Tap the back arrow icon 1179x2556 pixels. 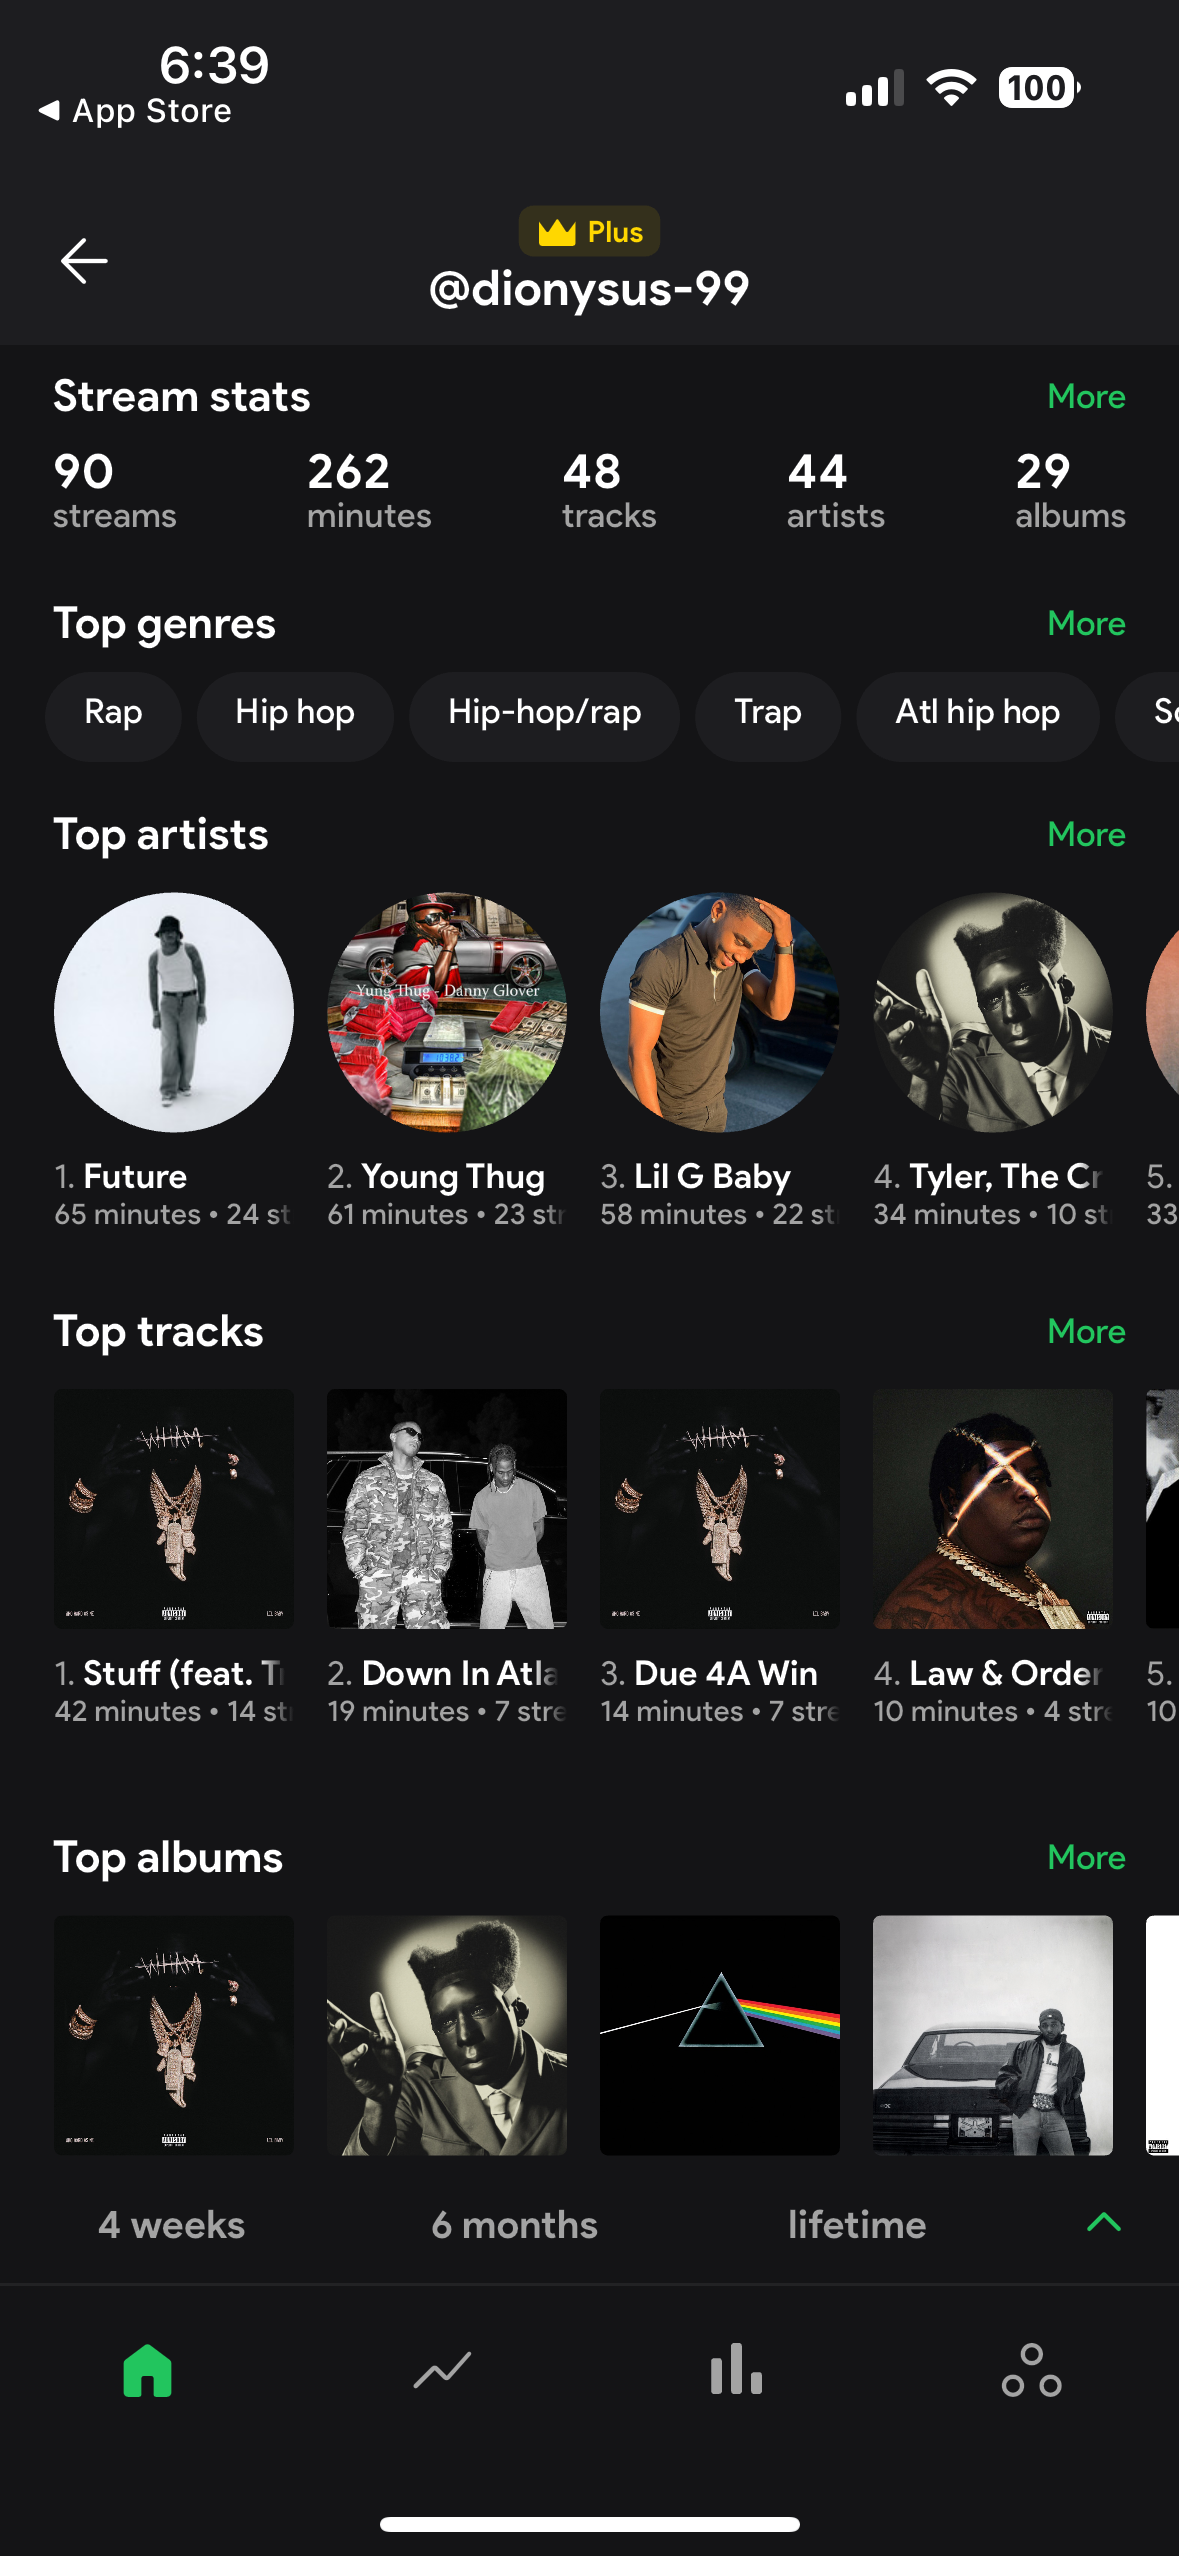click(x=84, y=262)
